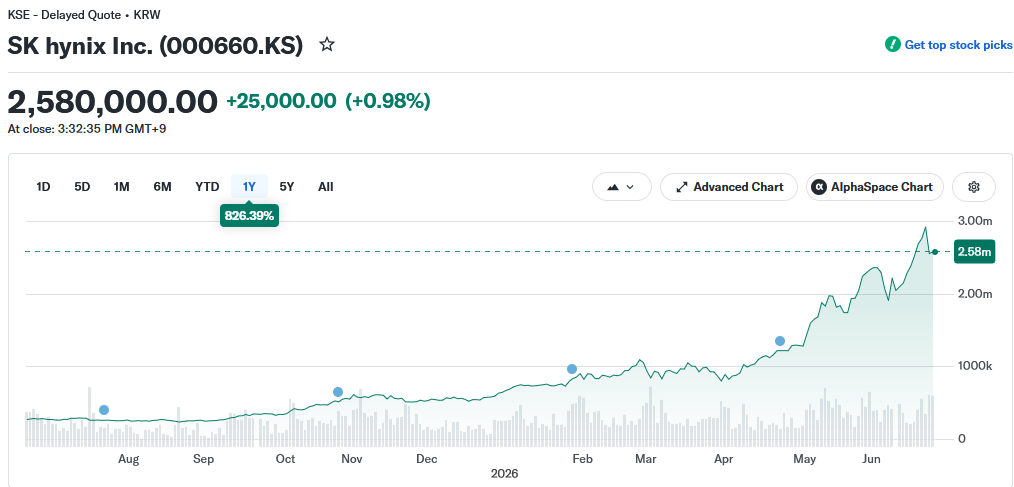
Task: Switch chart to 1M range
Action: 122,187
